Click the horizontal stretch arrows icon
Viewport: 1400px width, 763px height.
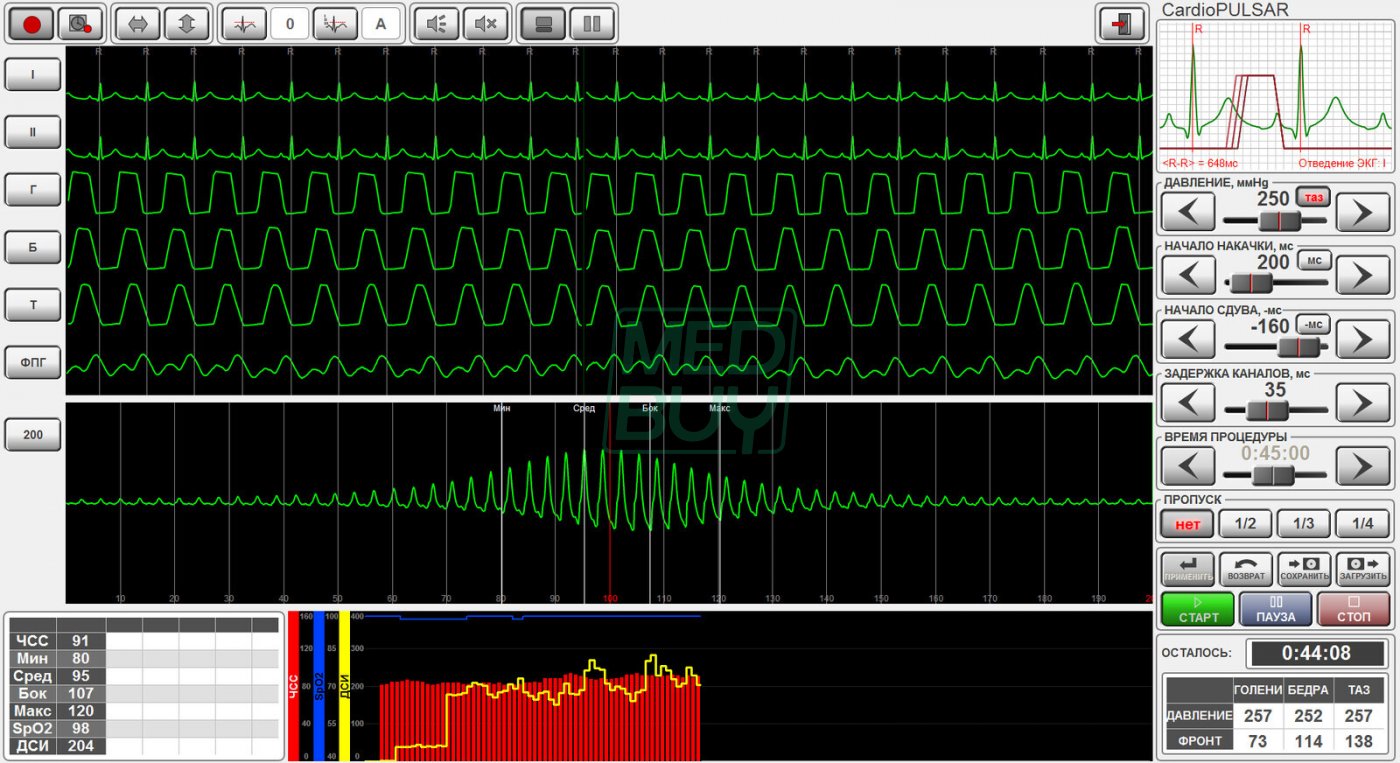[x=137, y=23]
